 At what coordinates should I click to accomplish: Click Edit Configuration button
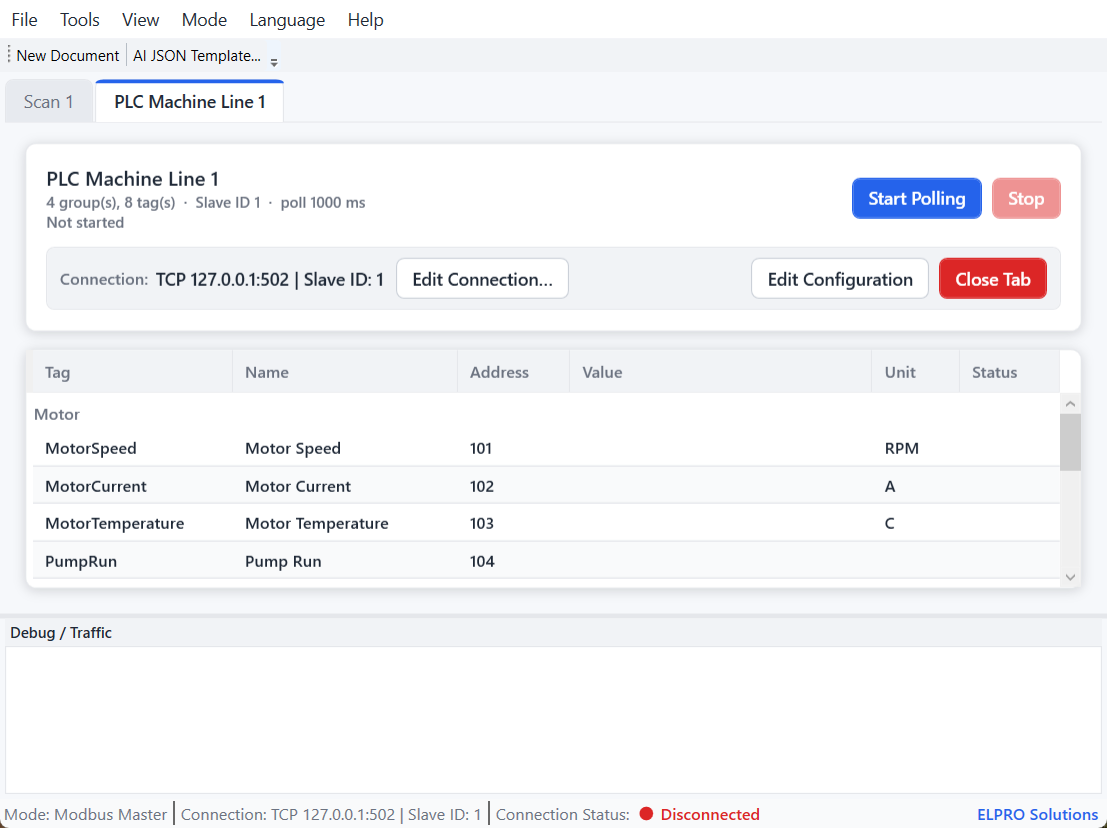(839, 279)
